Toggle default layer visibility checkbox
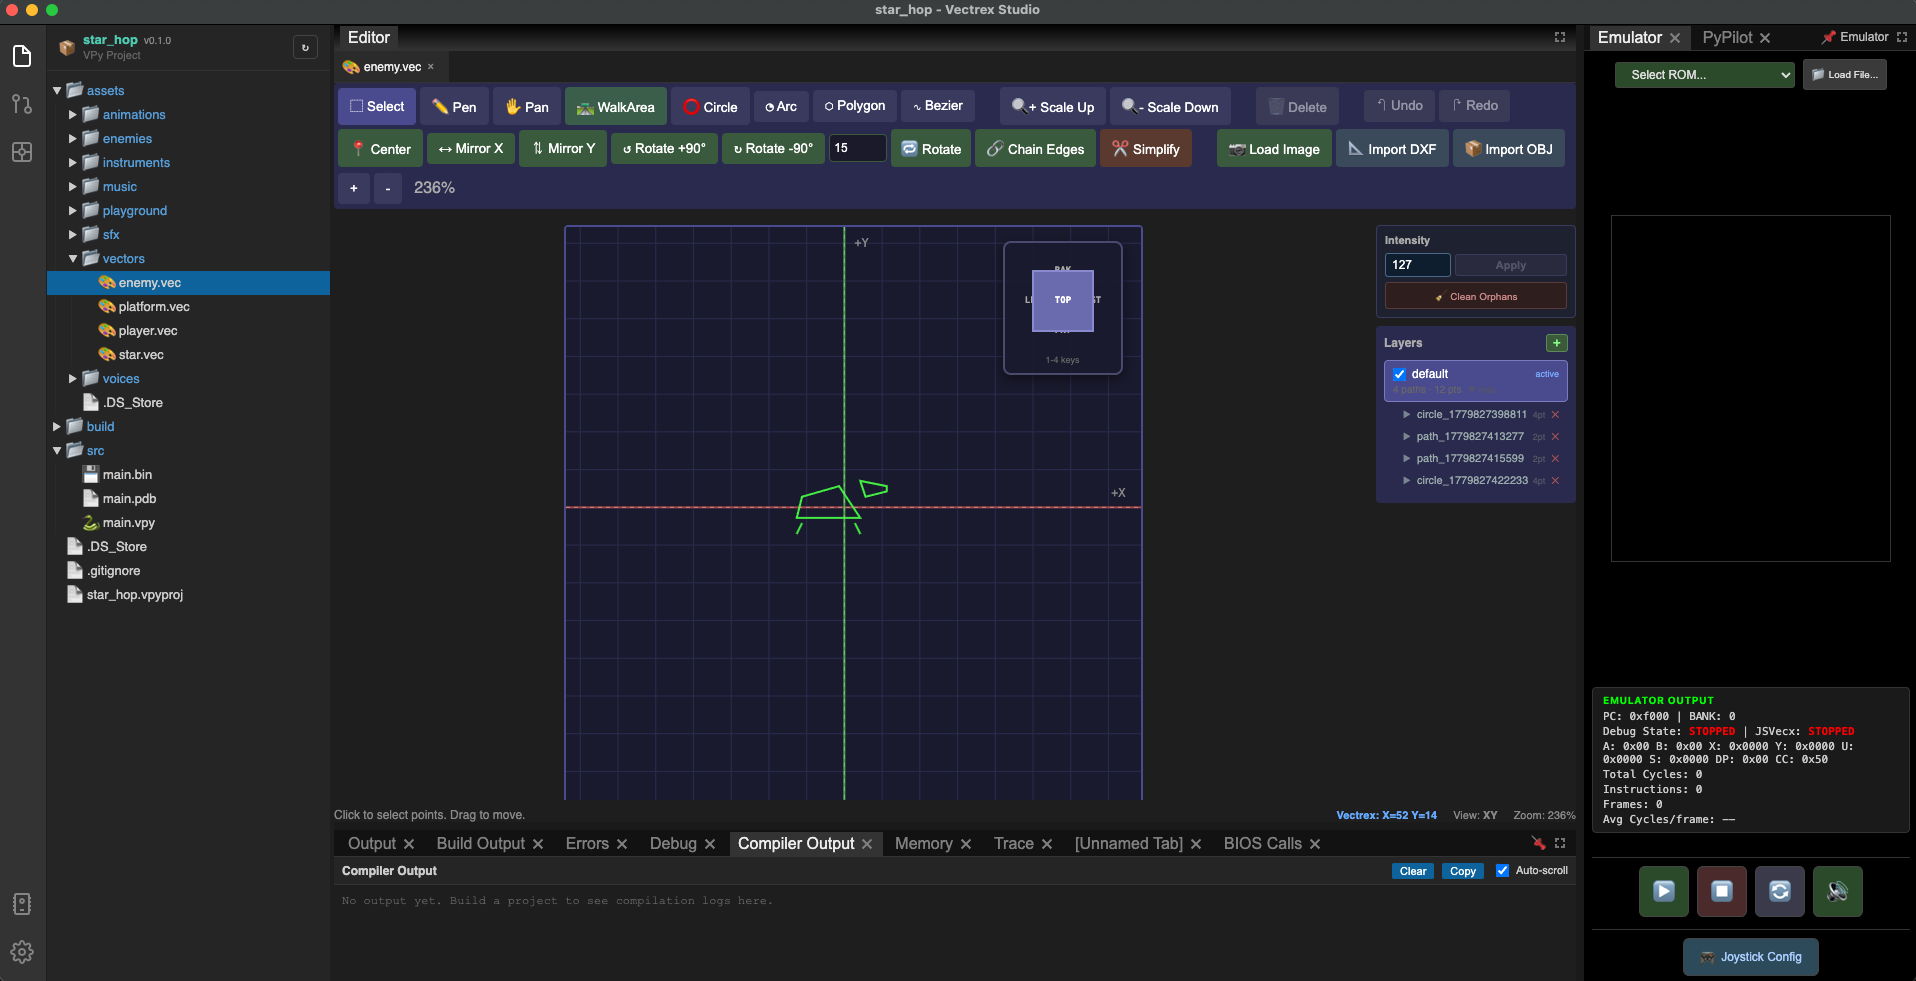Screen dimensions: 1916x981 pyautogui.click(x=1399, y=374)
